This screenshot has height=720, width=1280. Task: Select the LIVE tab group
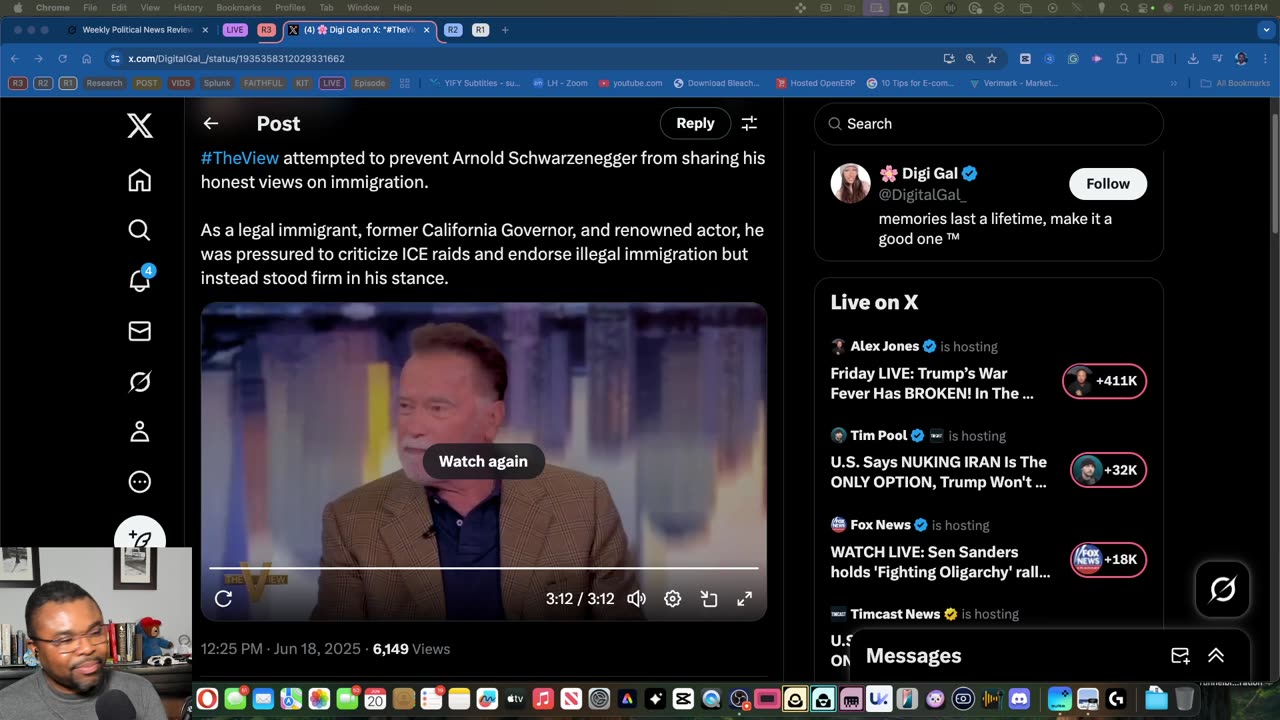pyautogui.click(x=234, y=30)
